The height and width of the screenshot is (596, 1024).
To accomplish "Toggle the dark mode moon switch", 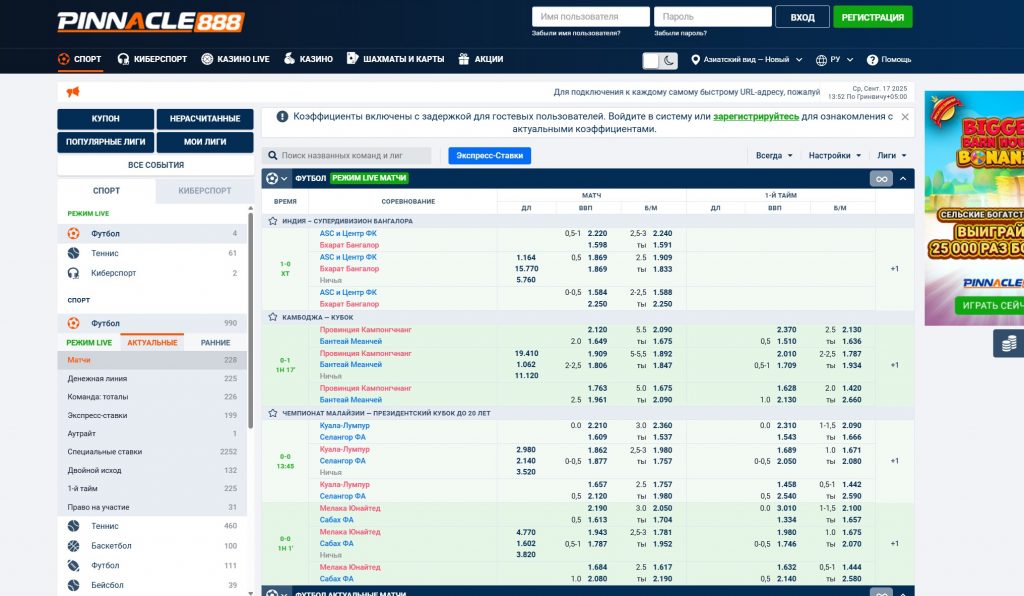I will click(x=661, y=60).
